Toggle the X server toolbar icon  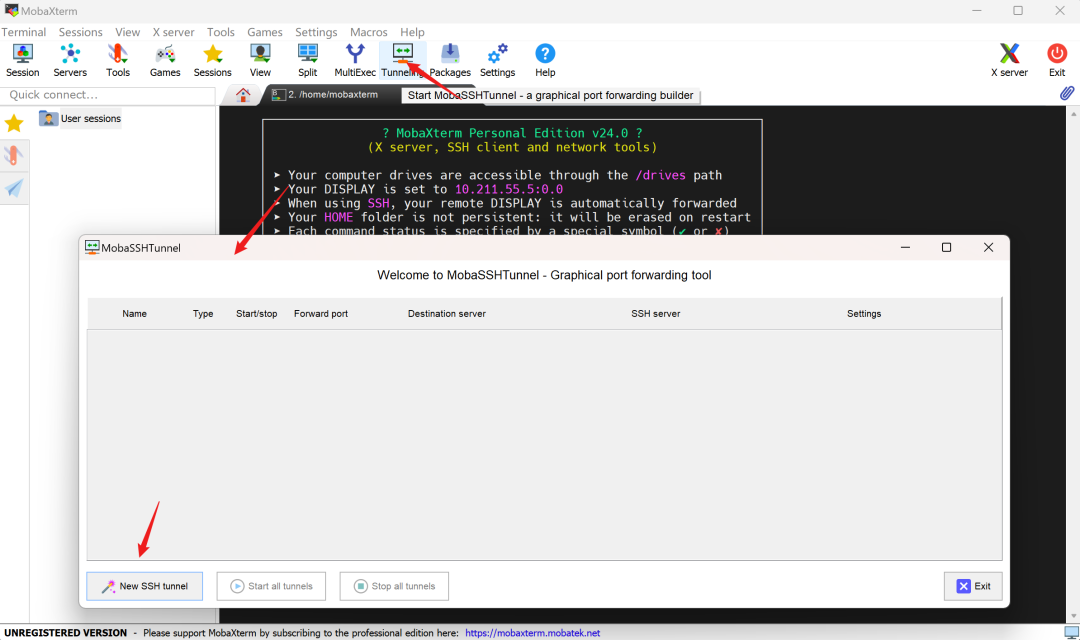pos(1009,60)
